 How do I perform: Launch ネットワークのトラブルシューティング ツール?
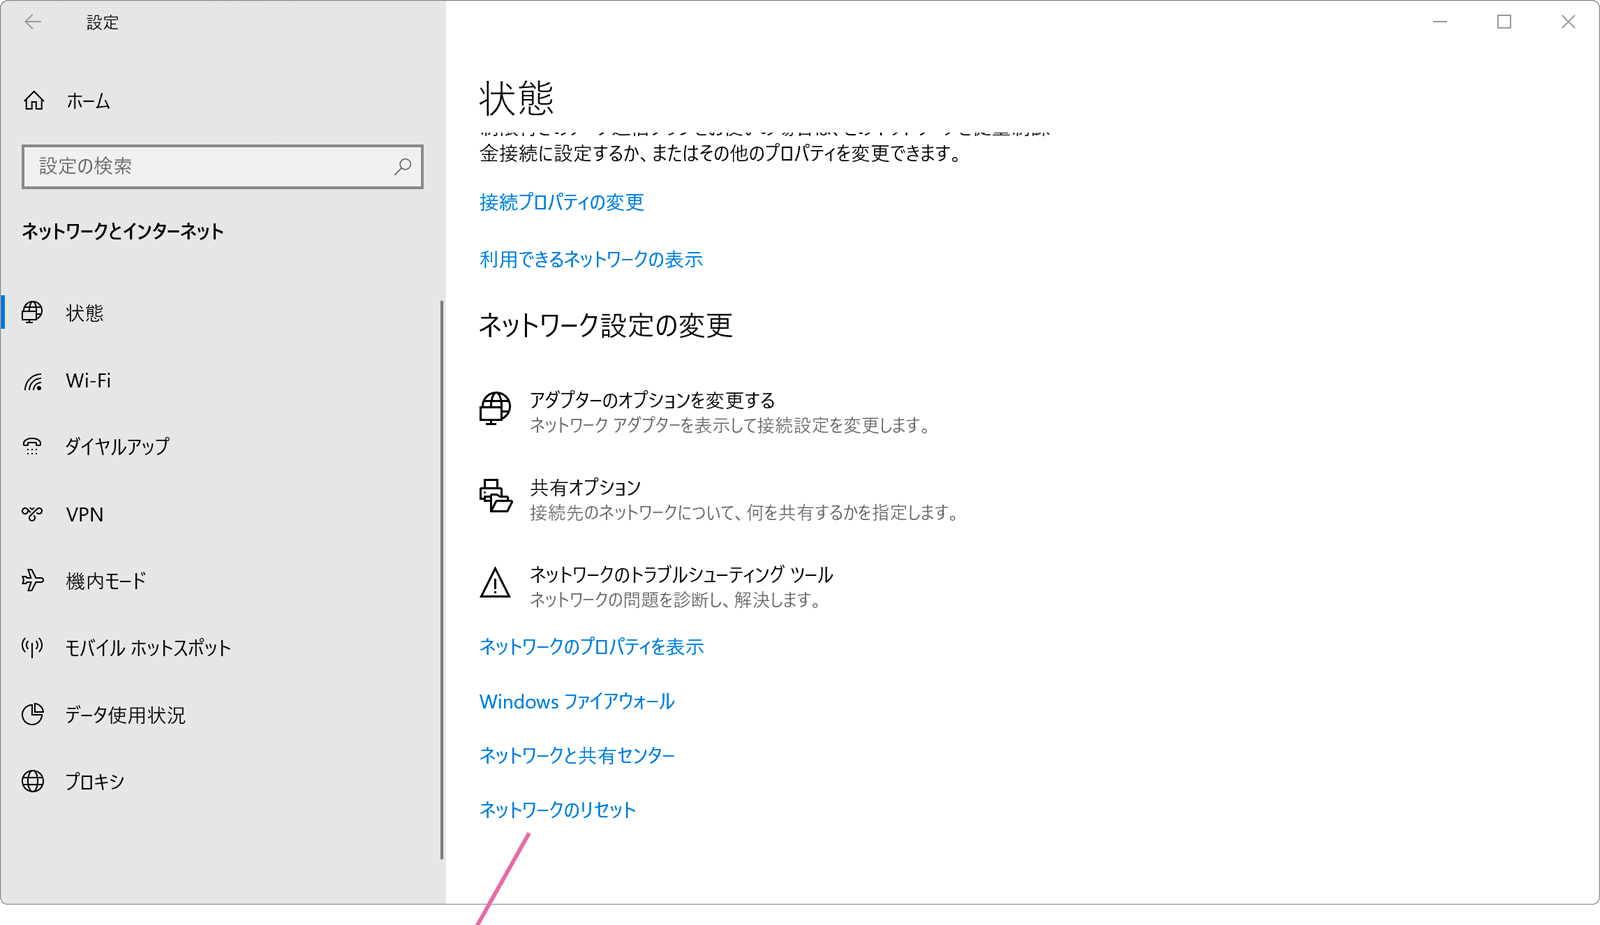point(681,575)
